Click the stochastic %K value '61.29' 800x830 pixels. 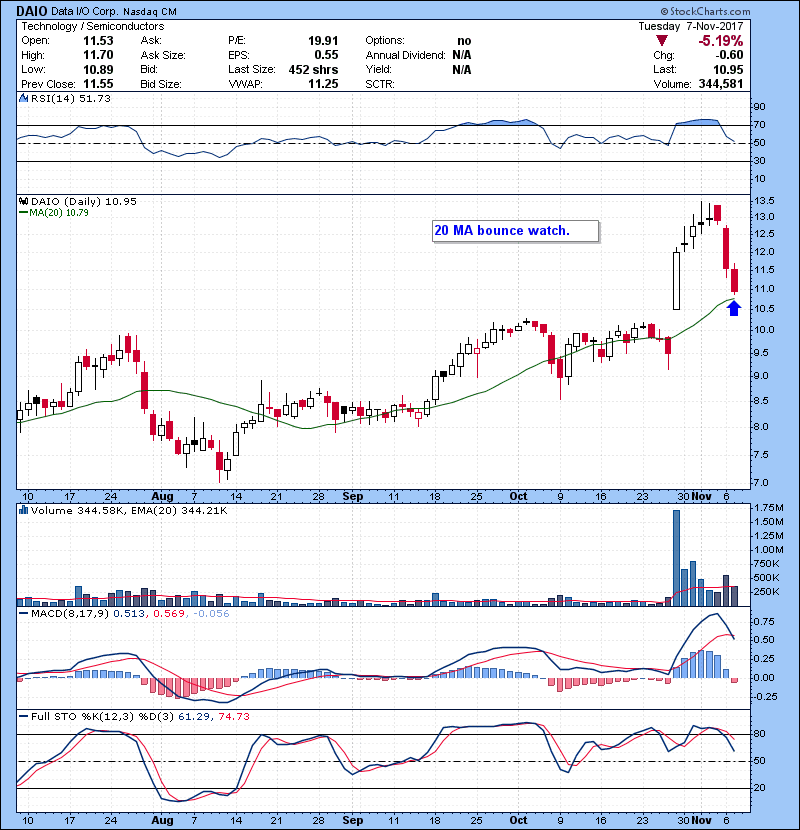click(x=194, y=717)
